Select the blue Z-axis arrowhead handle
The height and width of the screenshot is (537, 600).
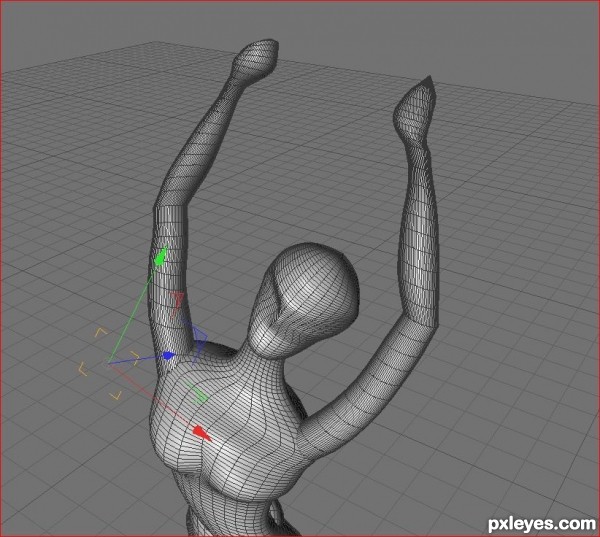(169, 356)
